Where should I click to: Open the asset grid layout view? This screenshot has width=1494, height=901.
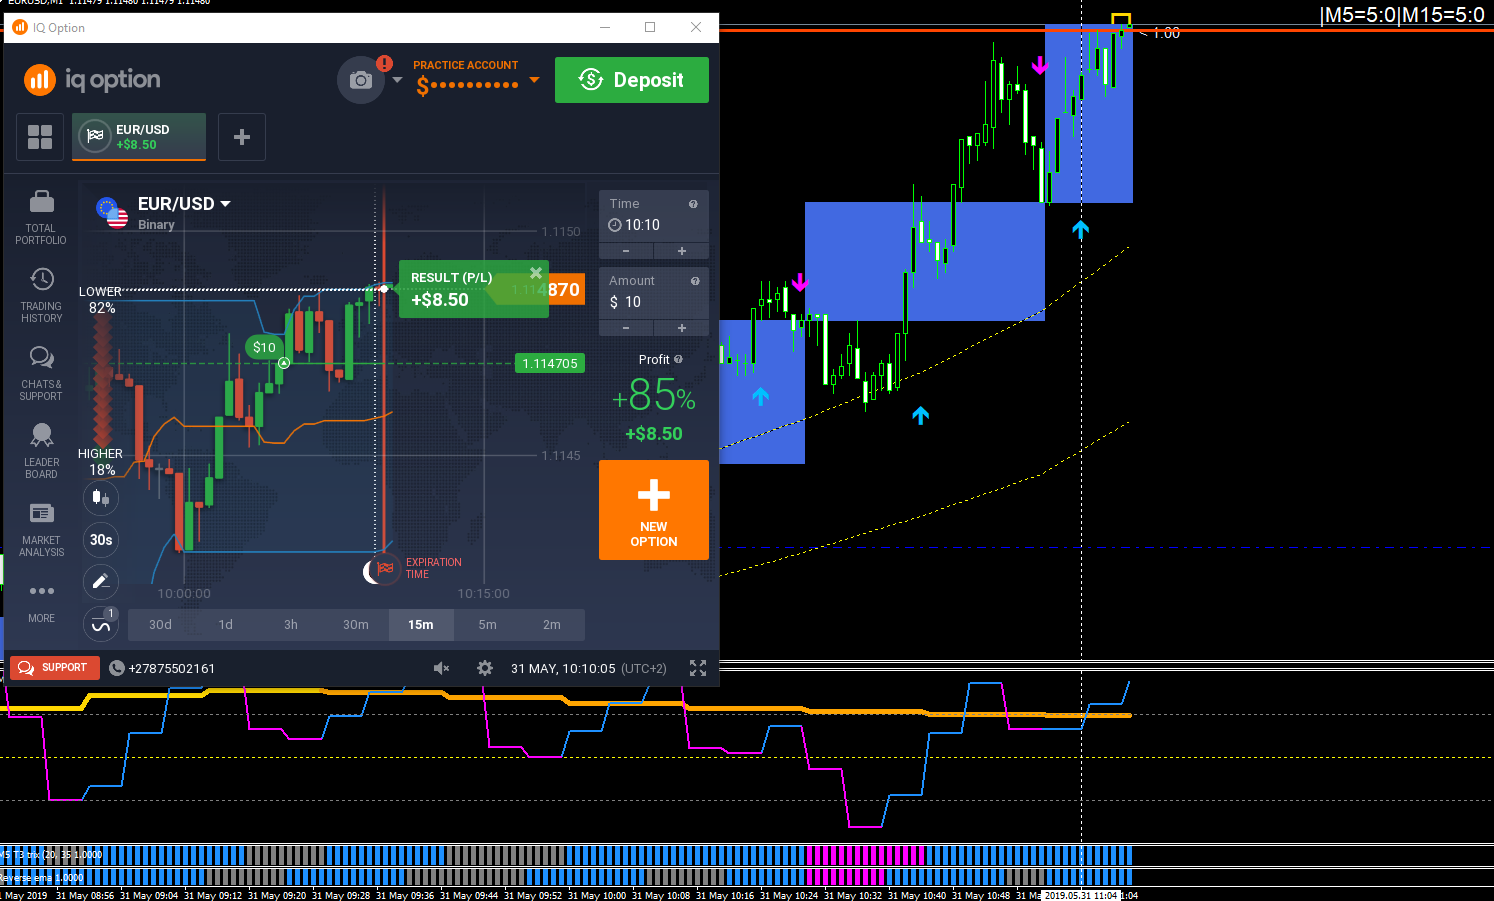coord(40,137)
